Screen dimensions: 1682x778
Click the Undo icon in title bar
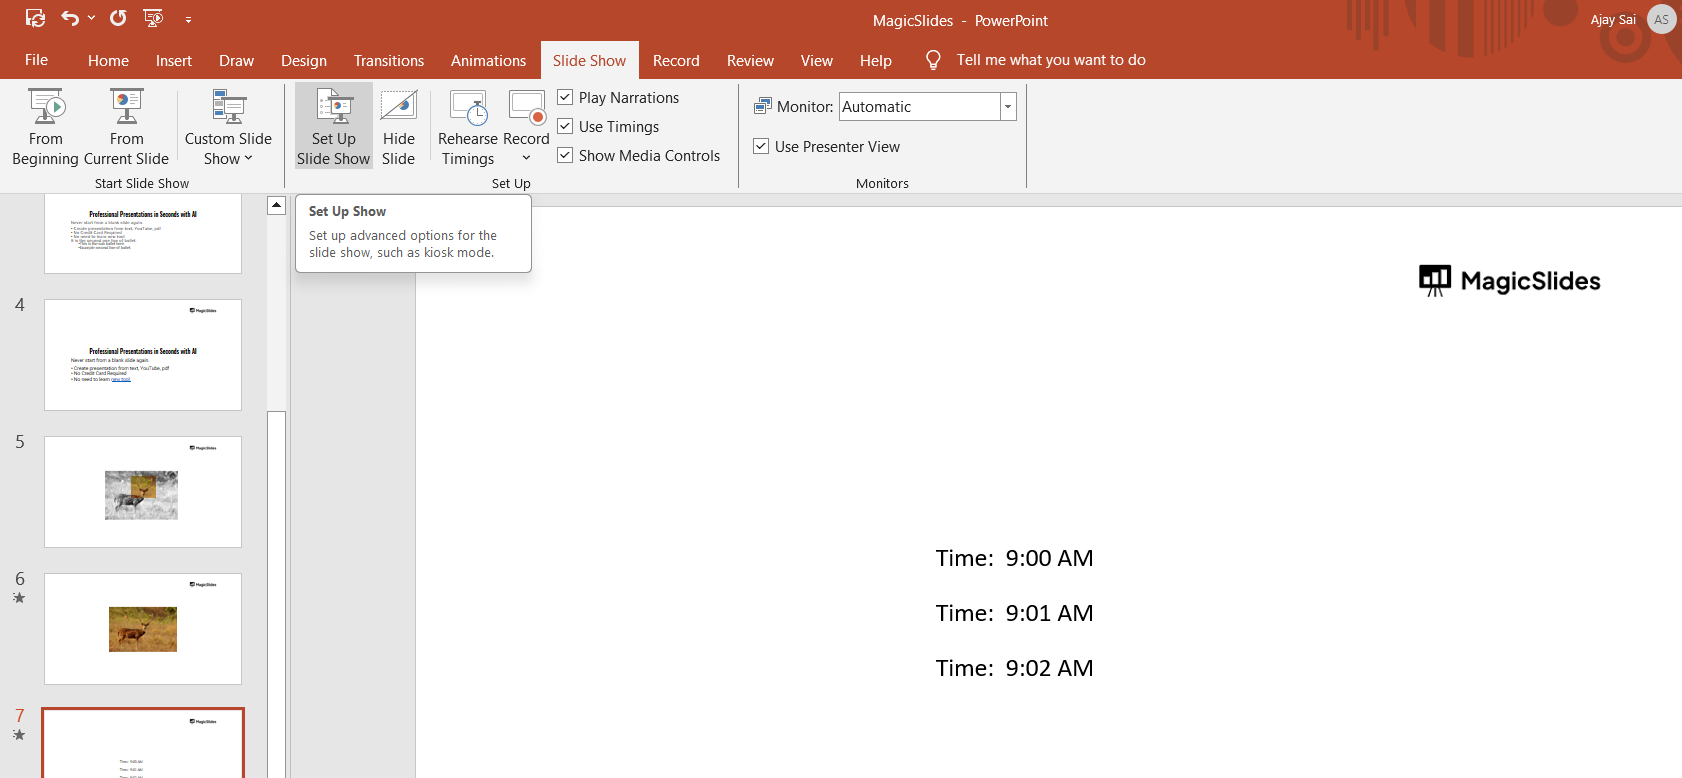[69, 18]
